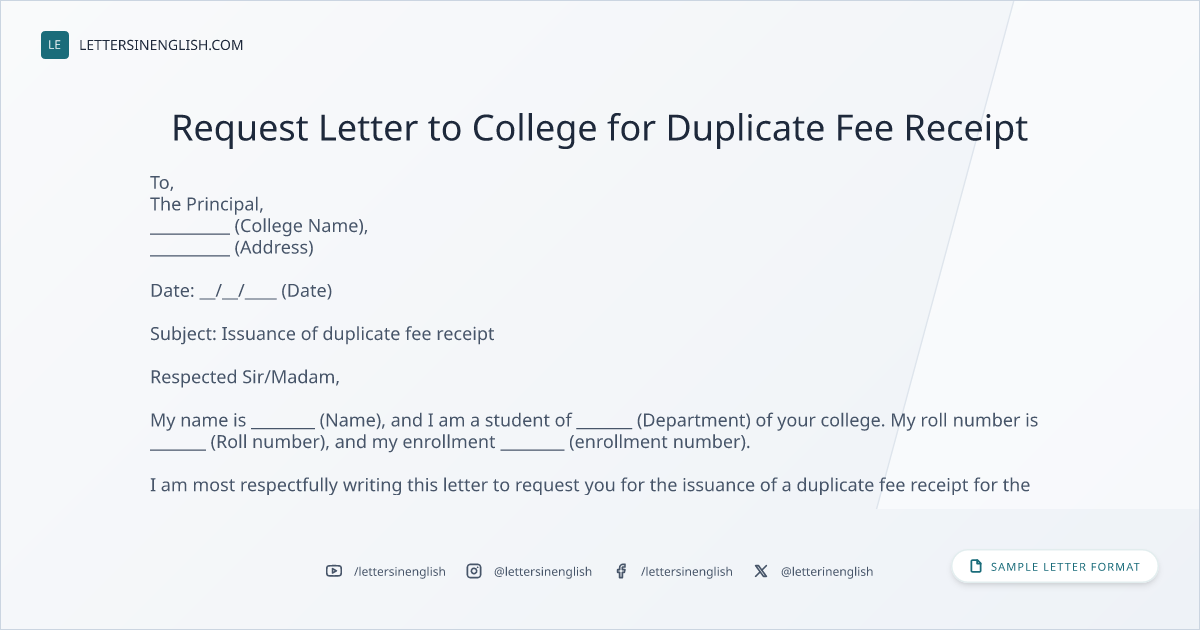
Task: Click the document icon in Sample Letter badge
Action: point(976,566)
